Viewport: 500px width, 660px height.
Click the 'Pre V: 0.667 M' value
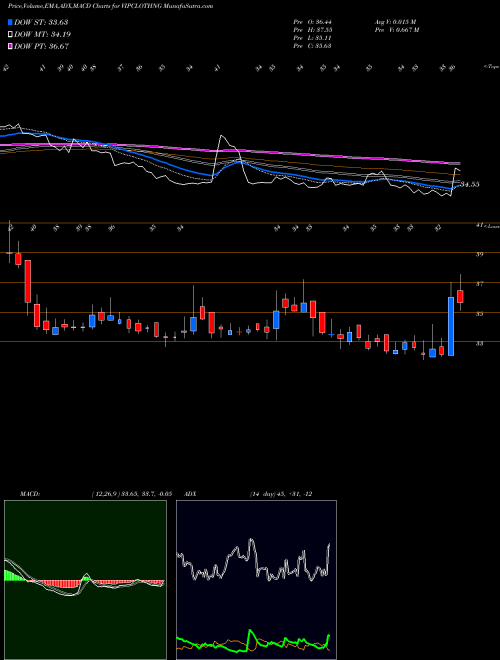(397, 30)
